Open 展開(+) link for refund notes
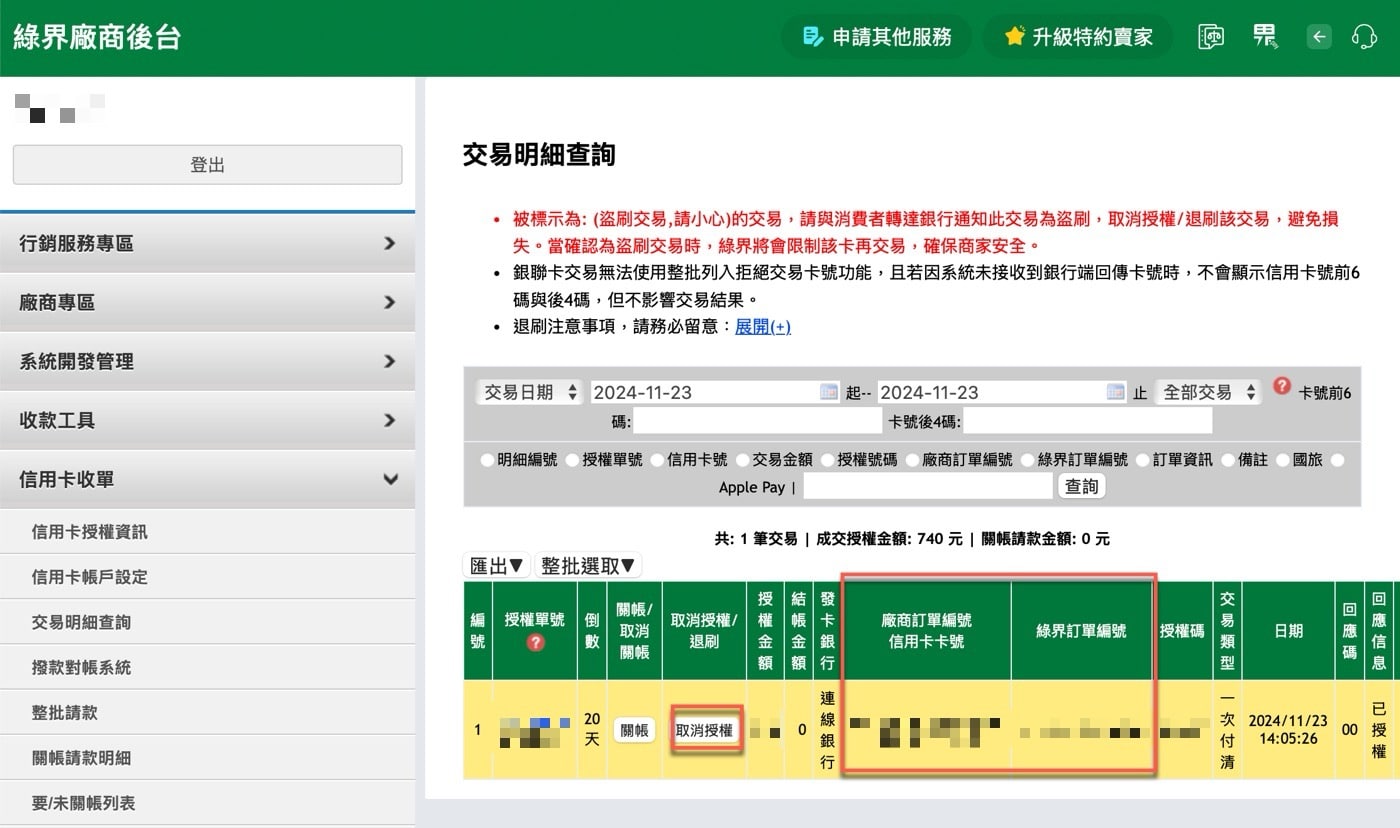Screen dimensions: 1400x828 click(763, 327)
